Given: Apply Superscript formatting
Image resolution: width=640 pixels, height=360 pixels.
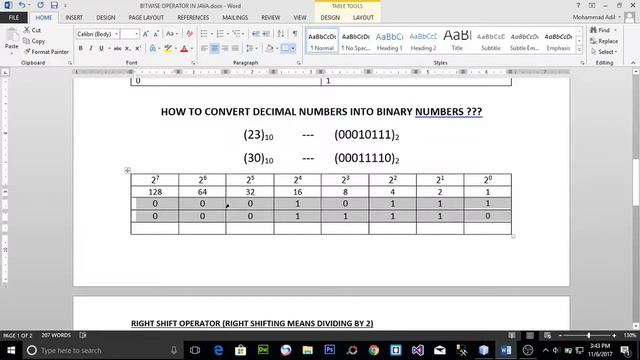Looking at the screenshot, I should [x=138, y=49].
